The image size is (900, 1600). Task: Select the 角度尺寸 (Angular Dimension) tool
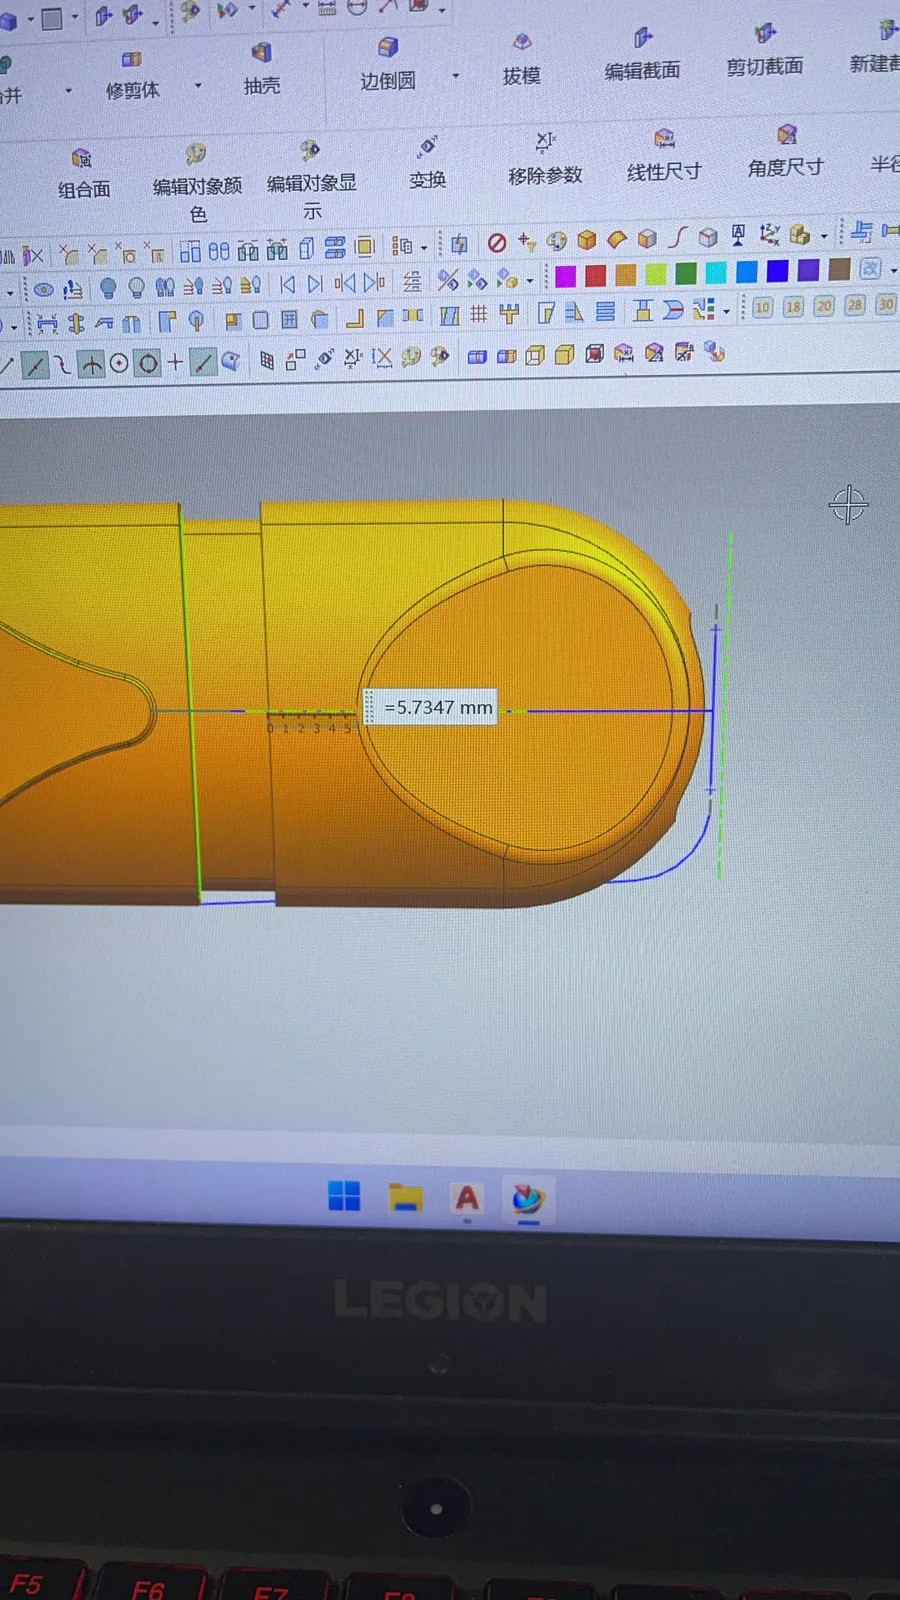785,151
